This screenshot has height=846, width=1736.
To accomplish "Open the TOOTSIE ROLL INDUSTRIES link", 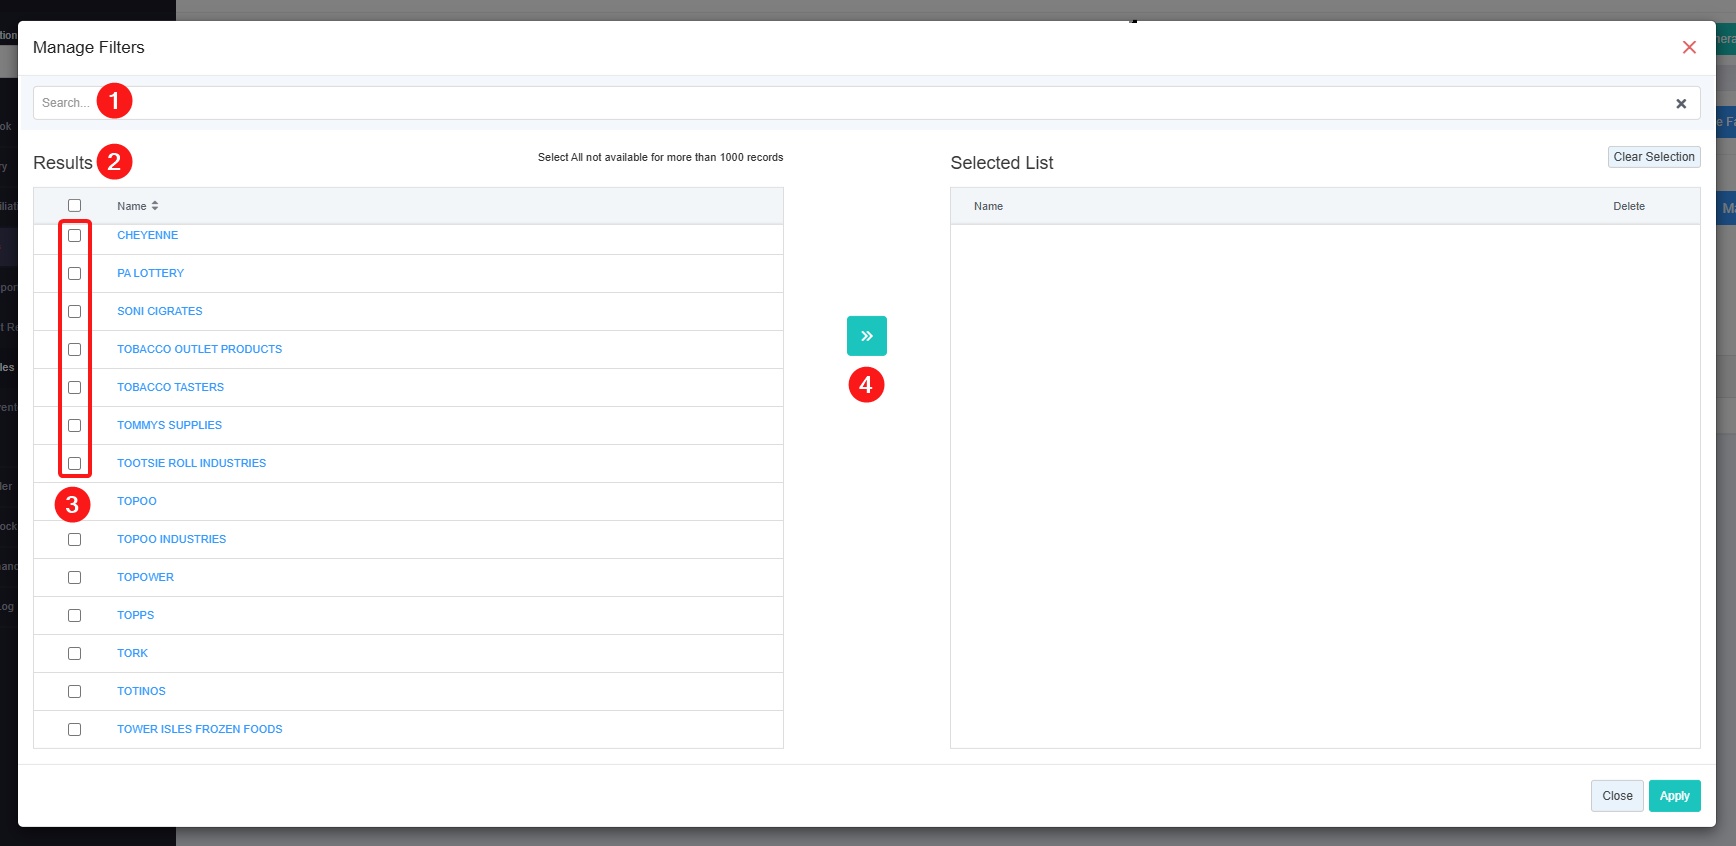I will 192,464.
